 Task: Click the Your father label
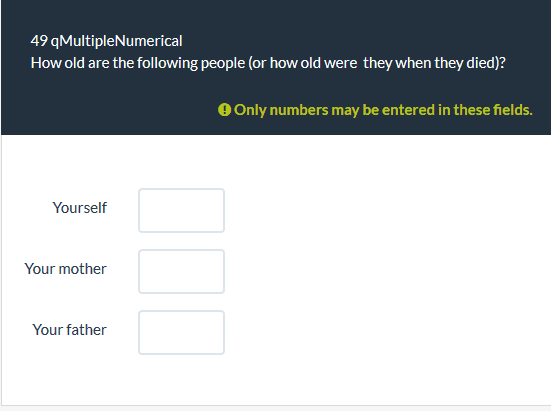pyautogui.click(x=70, y=330)
